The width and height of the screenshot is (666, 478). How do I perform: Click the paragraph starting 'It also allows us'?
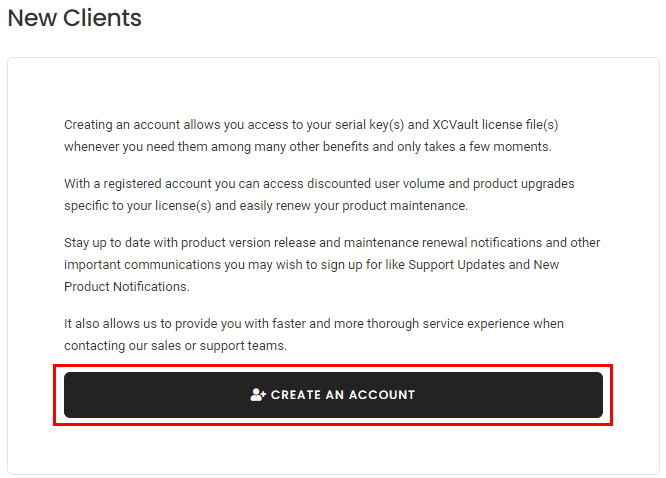click(314, 334)
